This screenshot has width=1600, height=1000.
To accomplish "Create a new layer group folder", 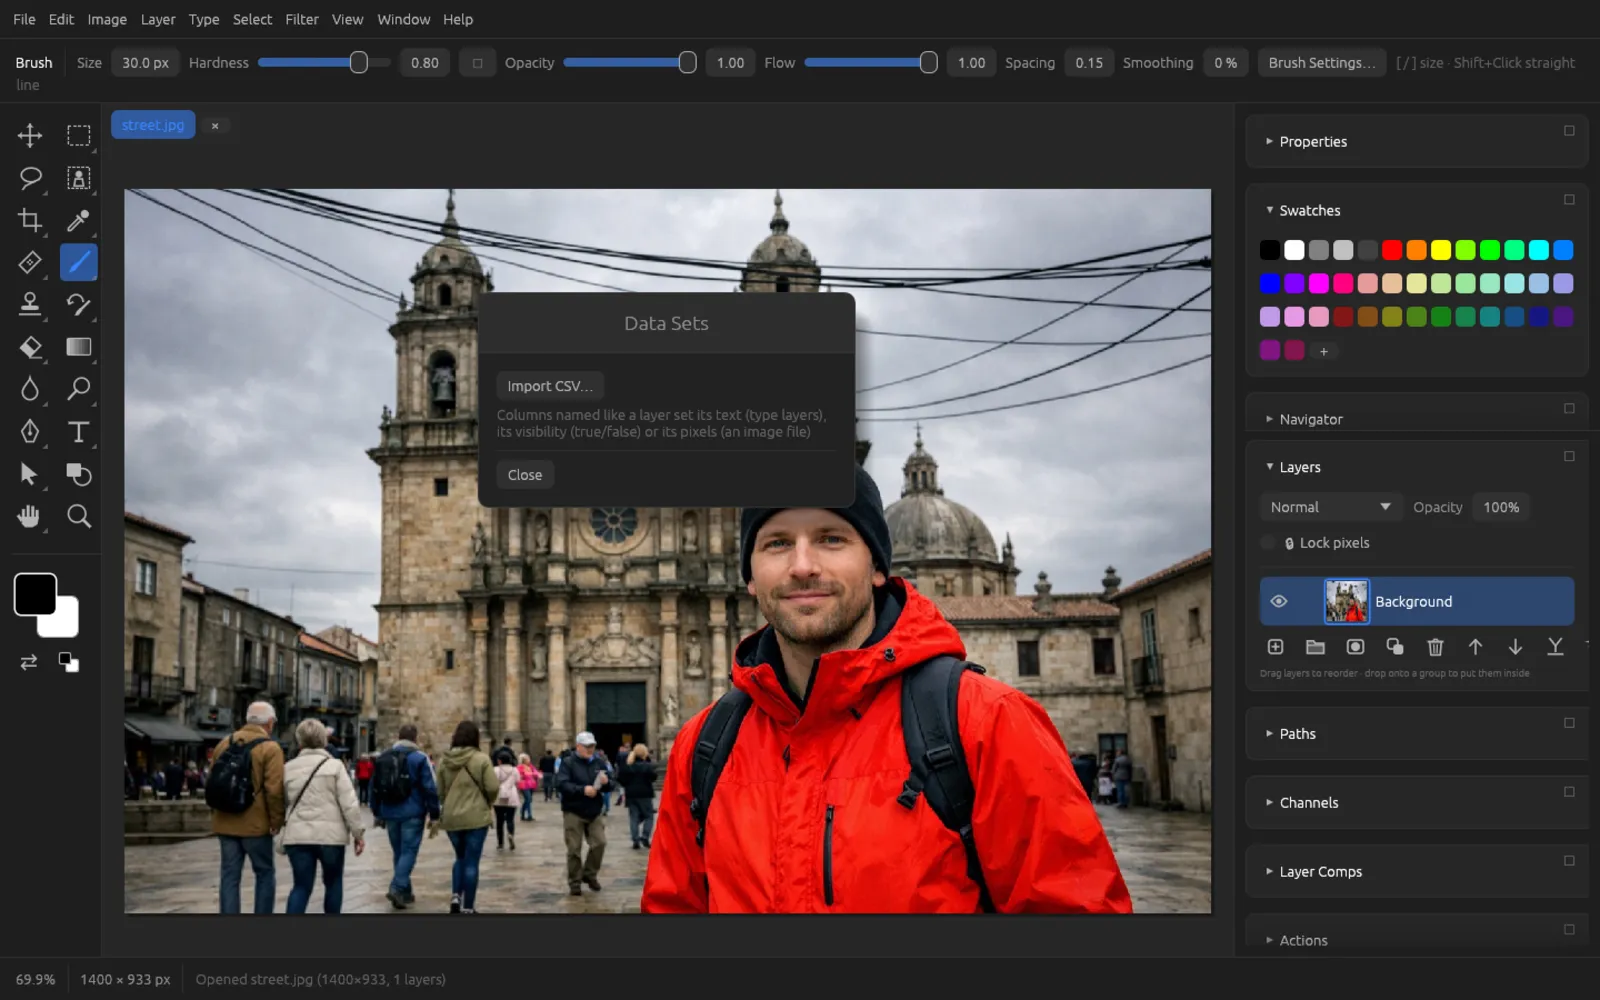I will click(x=1315, y=647).
